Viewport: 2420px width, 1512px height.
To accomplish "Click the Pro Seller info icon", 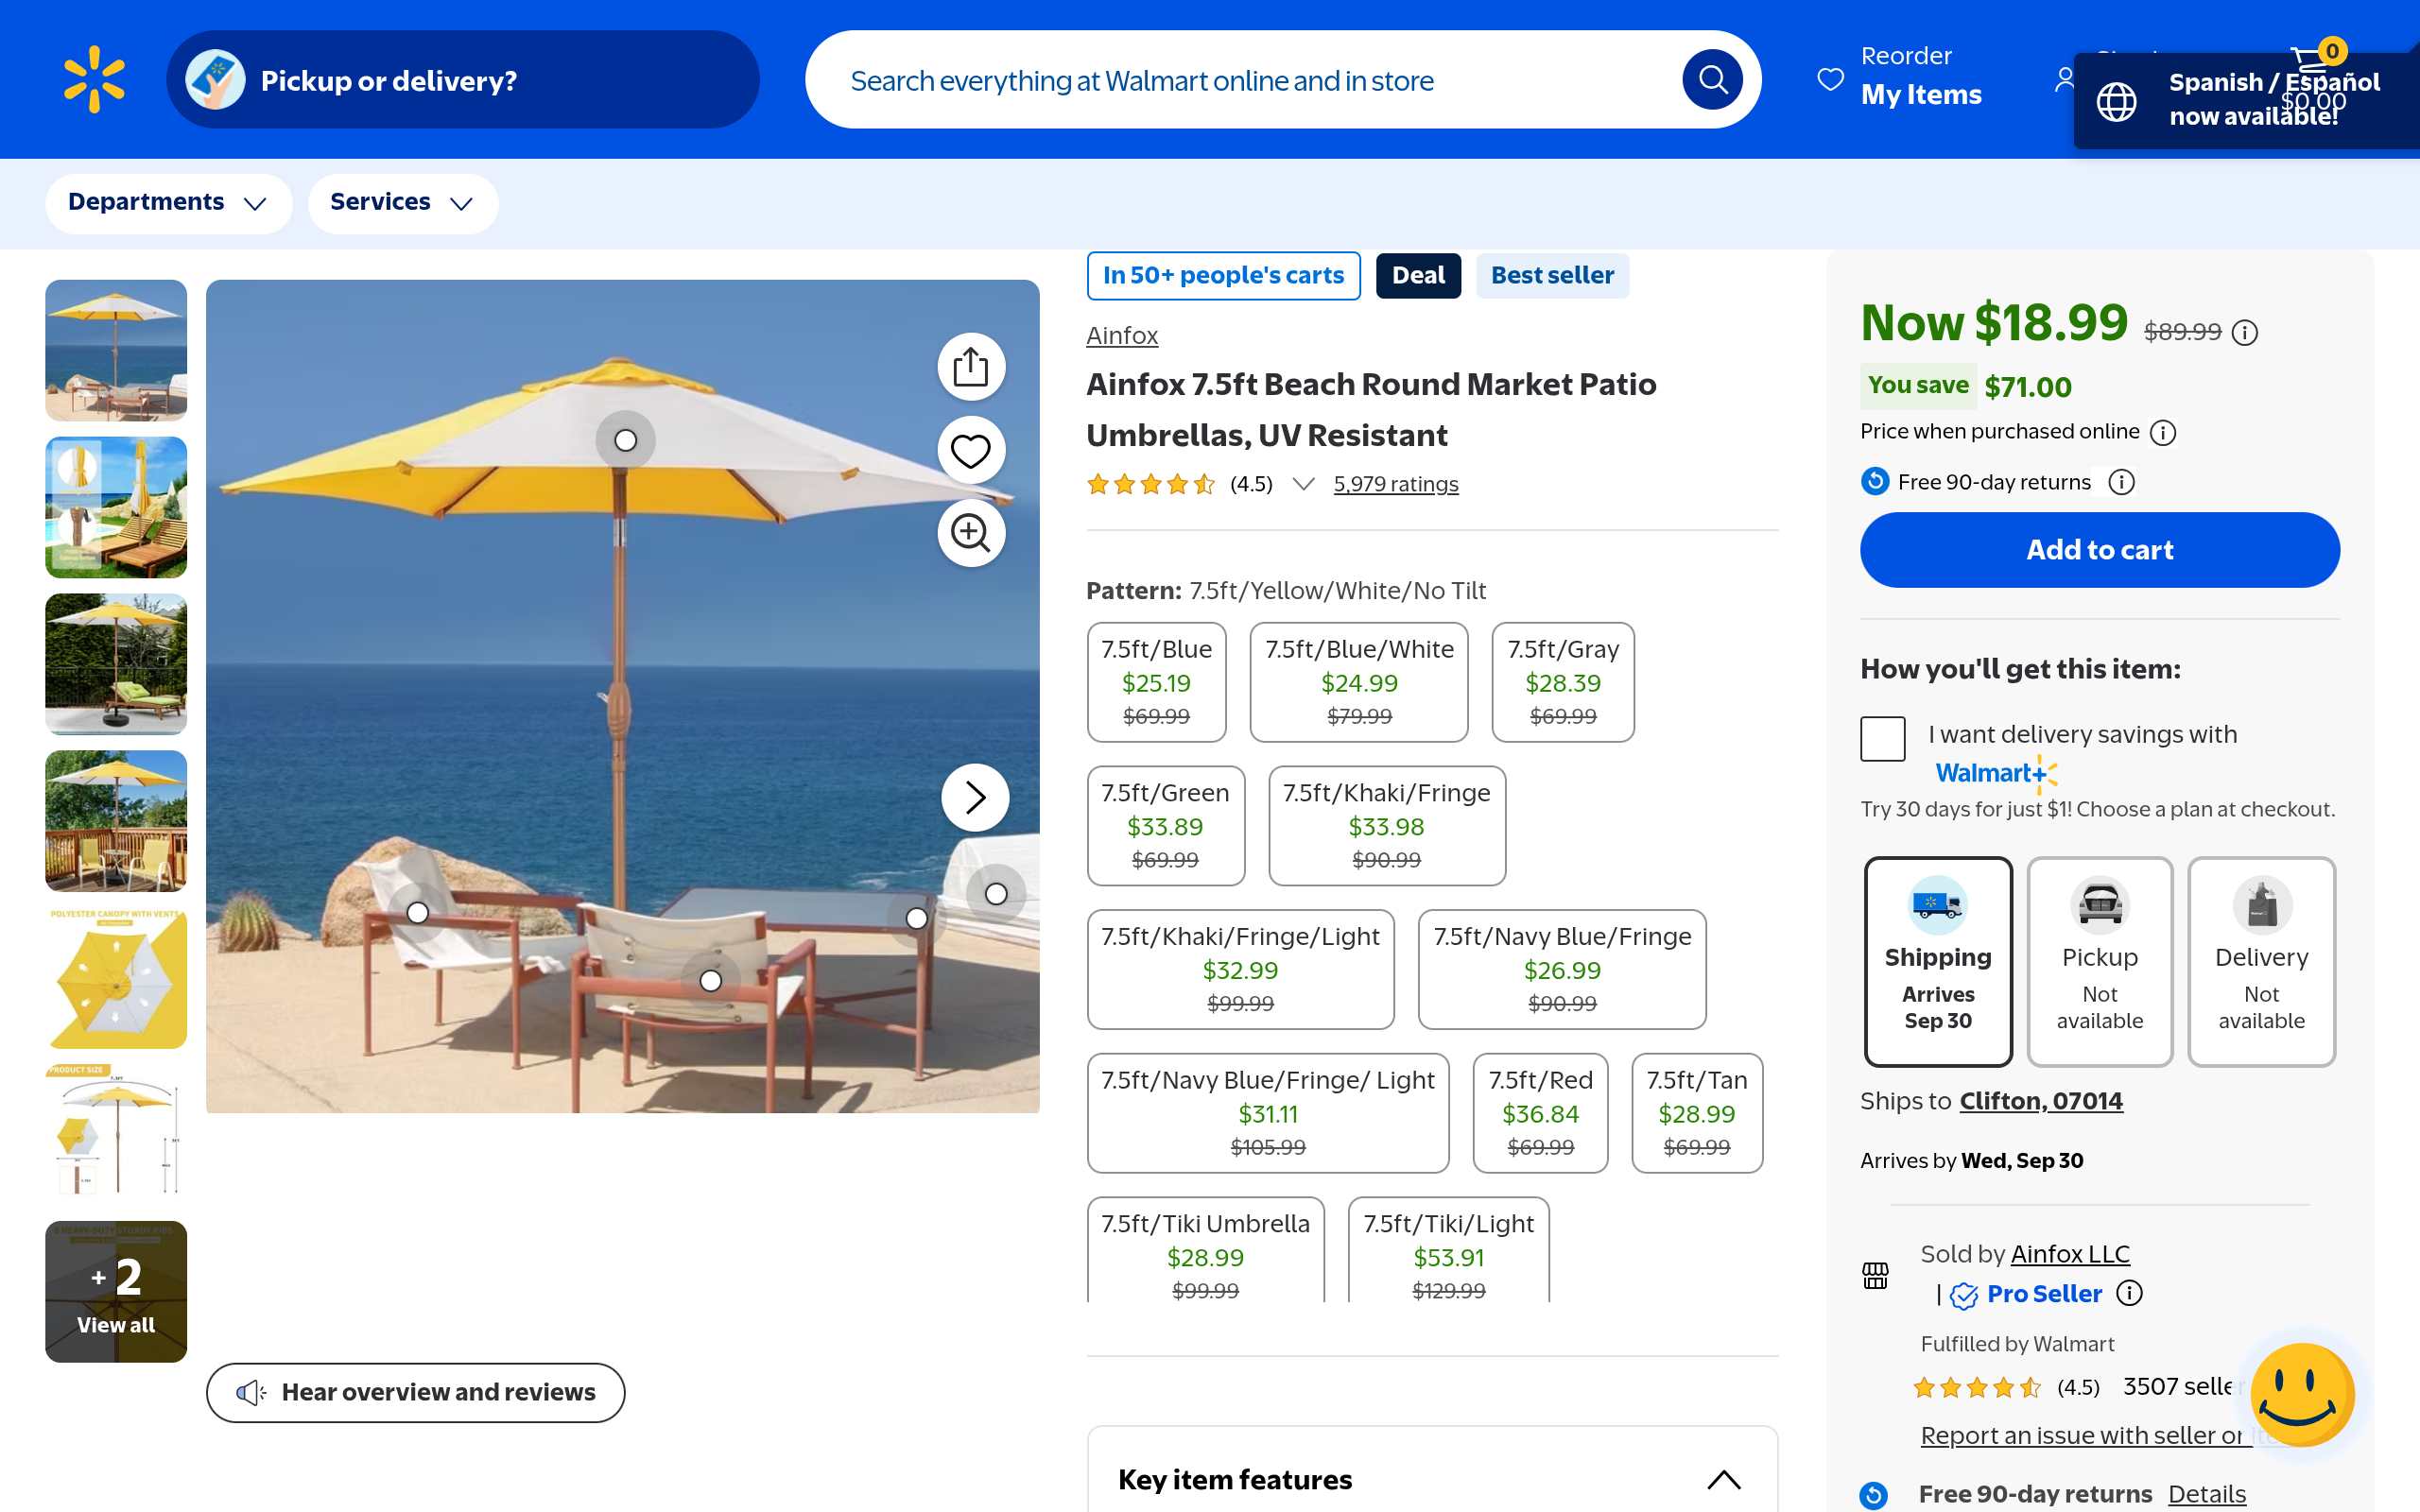I will [x=2130, y=1293].
